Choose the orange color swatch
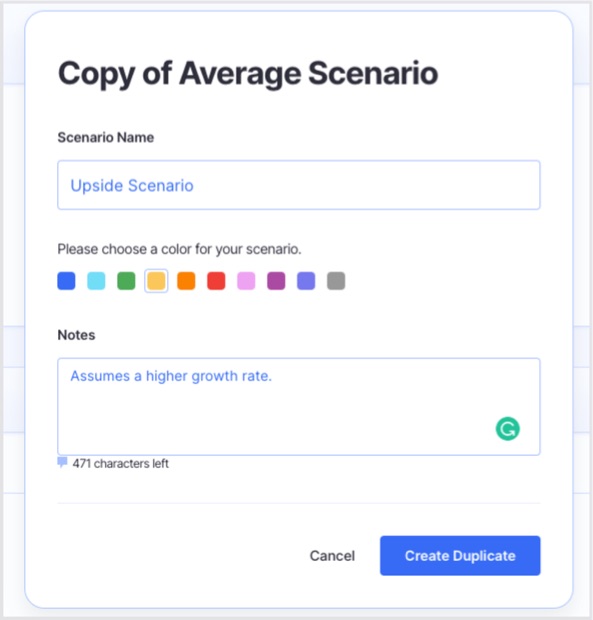The width and height of the screenshot is (593, 620). click(186, 281)
